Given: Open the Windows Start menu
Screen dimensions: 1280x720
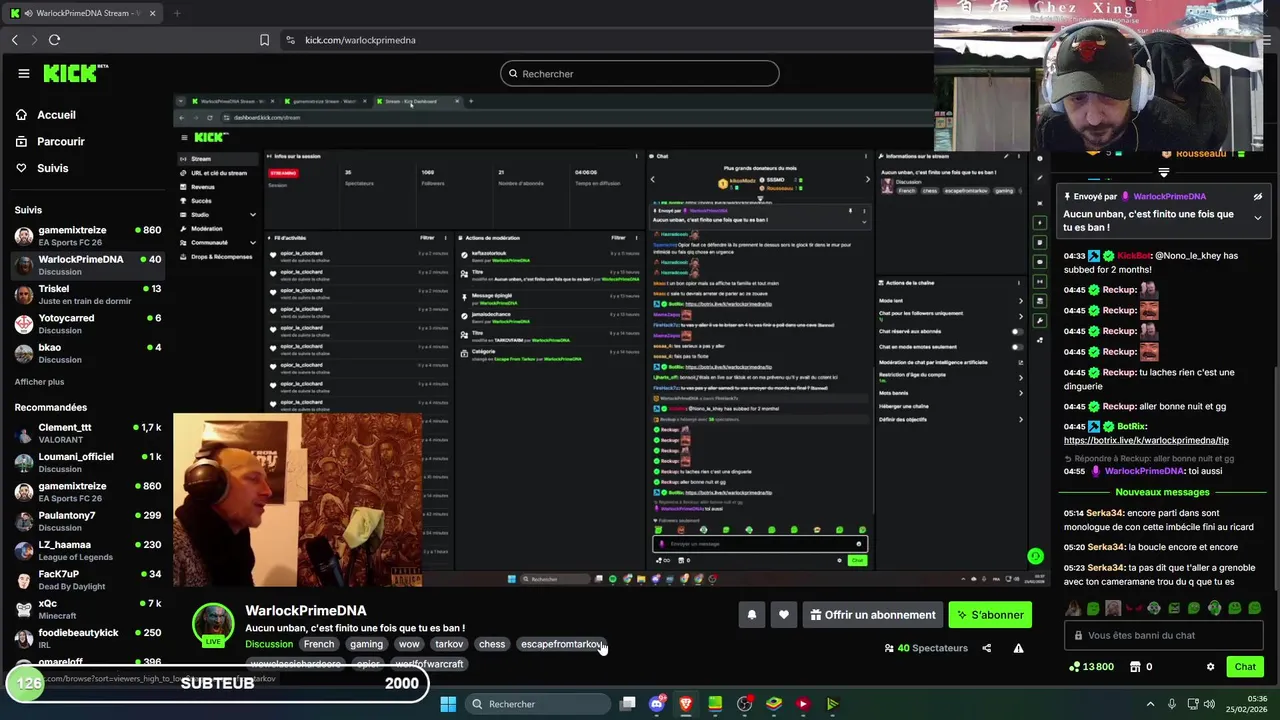Looking at the screenshot, I should 448,704.
